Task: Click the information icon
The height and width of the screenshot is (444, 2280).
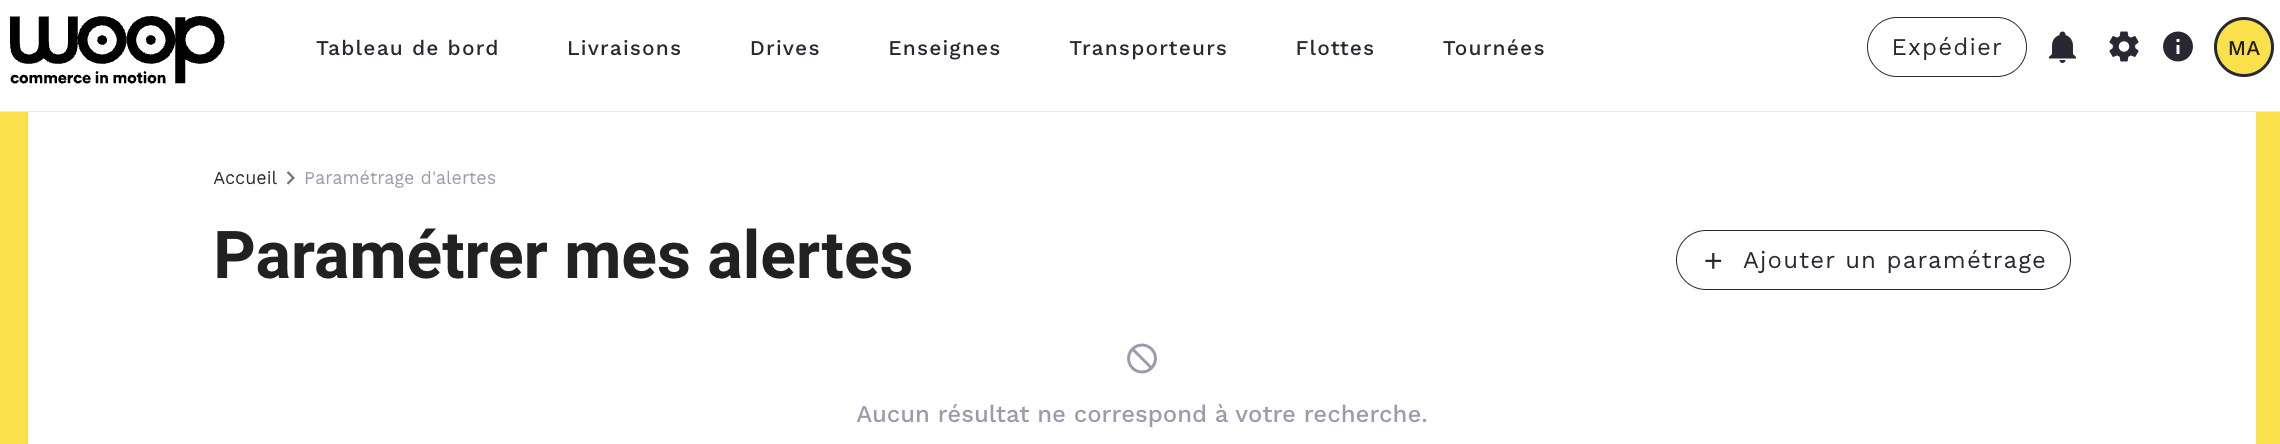Action: point(2177,47)
